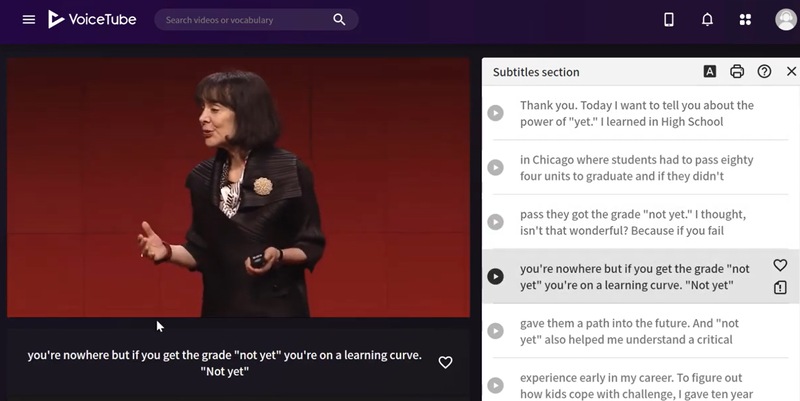Report the highlighted subtitle line issue icon
800x401 pixels.
point(780,287)
